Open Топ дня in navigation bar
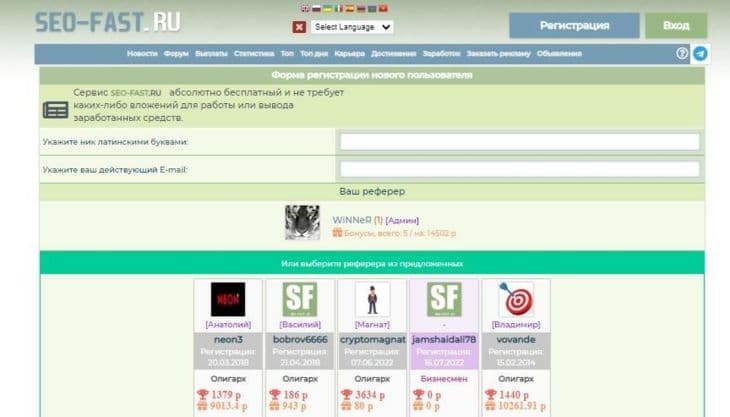The image size is (730, 417). coord(314,54)
